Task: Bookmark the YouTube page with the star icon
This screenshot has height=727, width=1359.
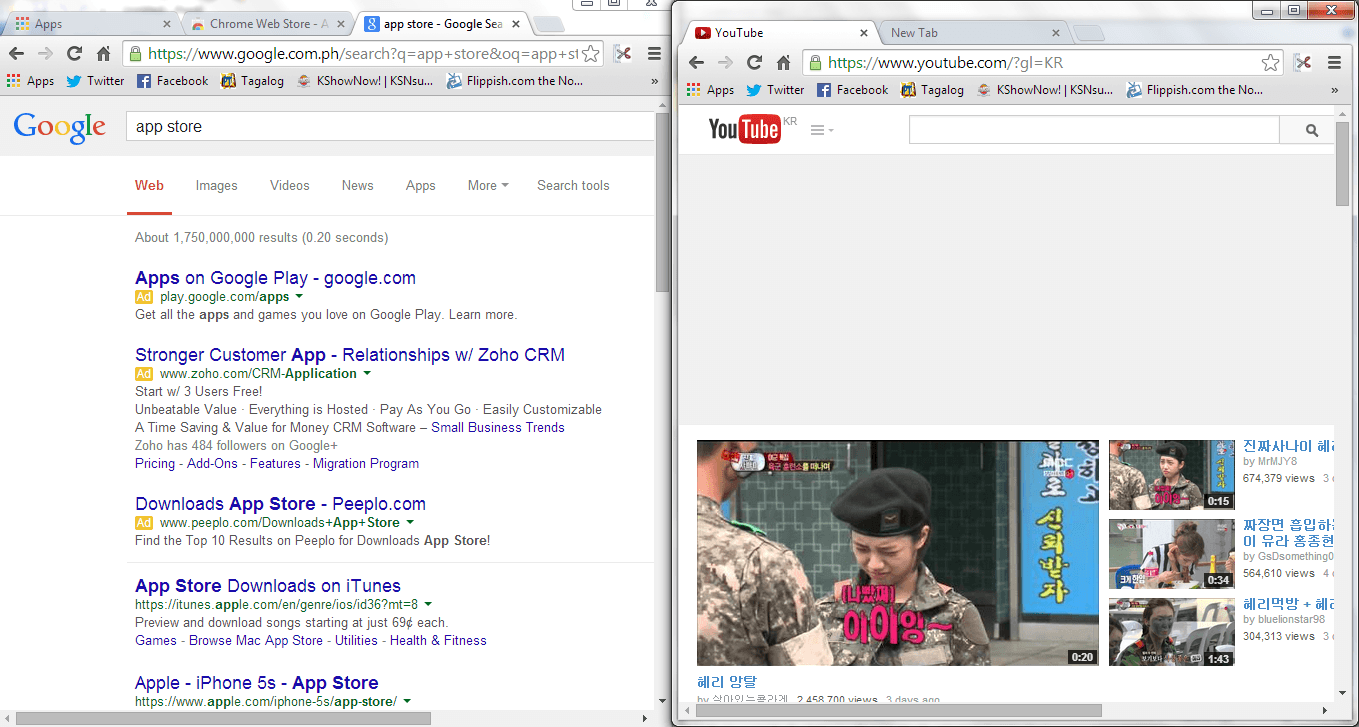Action: (1270, 61)
